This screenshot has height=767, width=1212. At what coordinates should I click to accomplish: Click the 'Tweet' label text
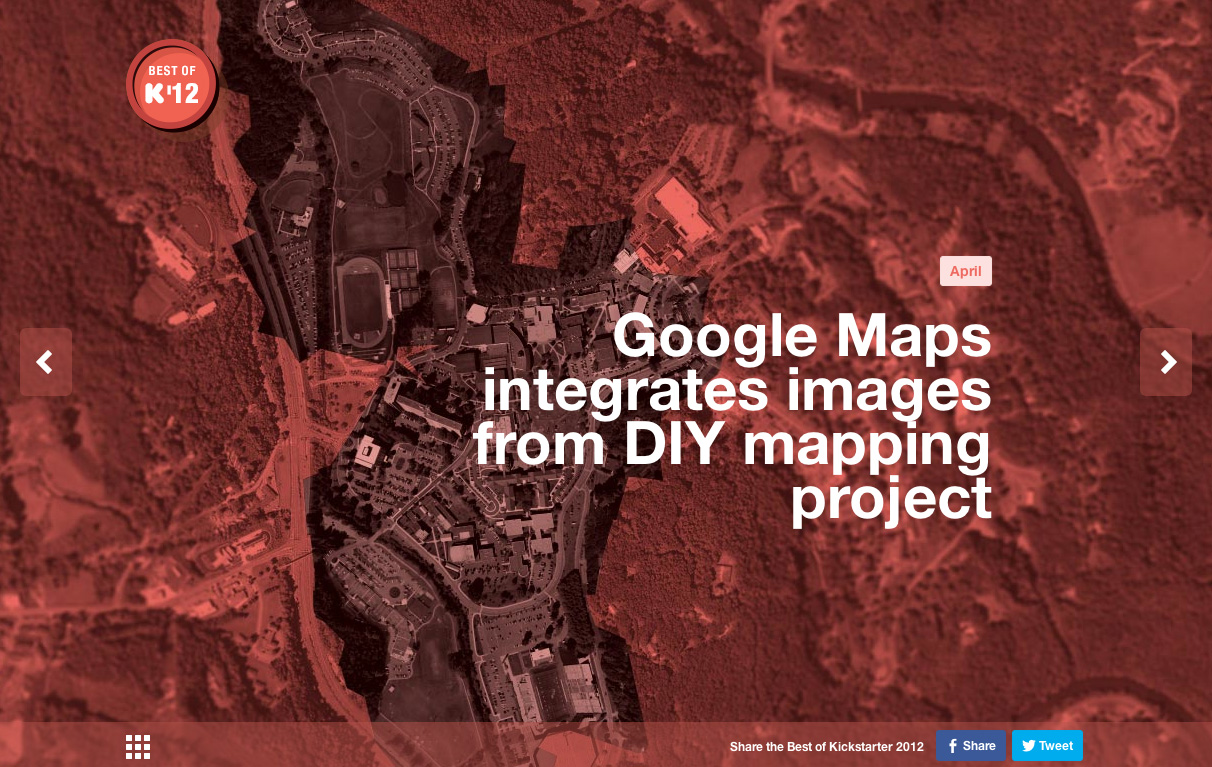point(1055,746)
